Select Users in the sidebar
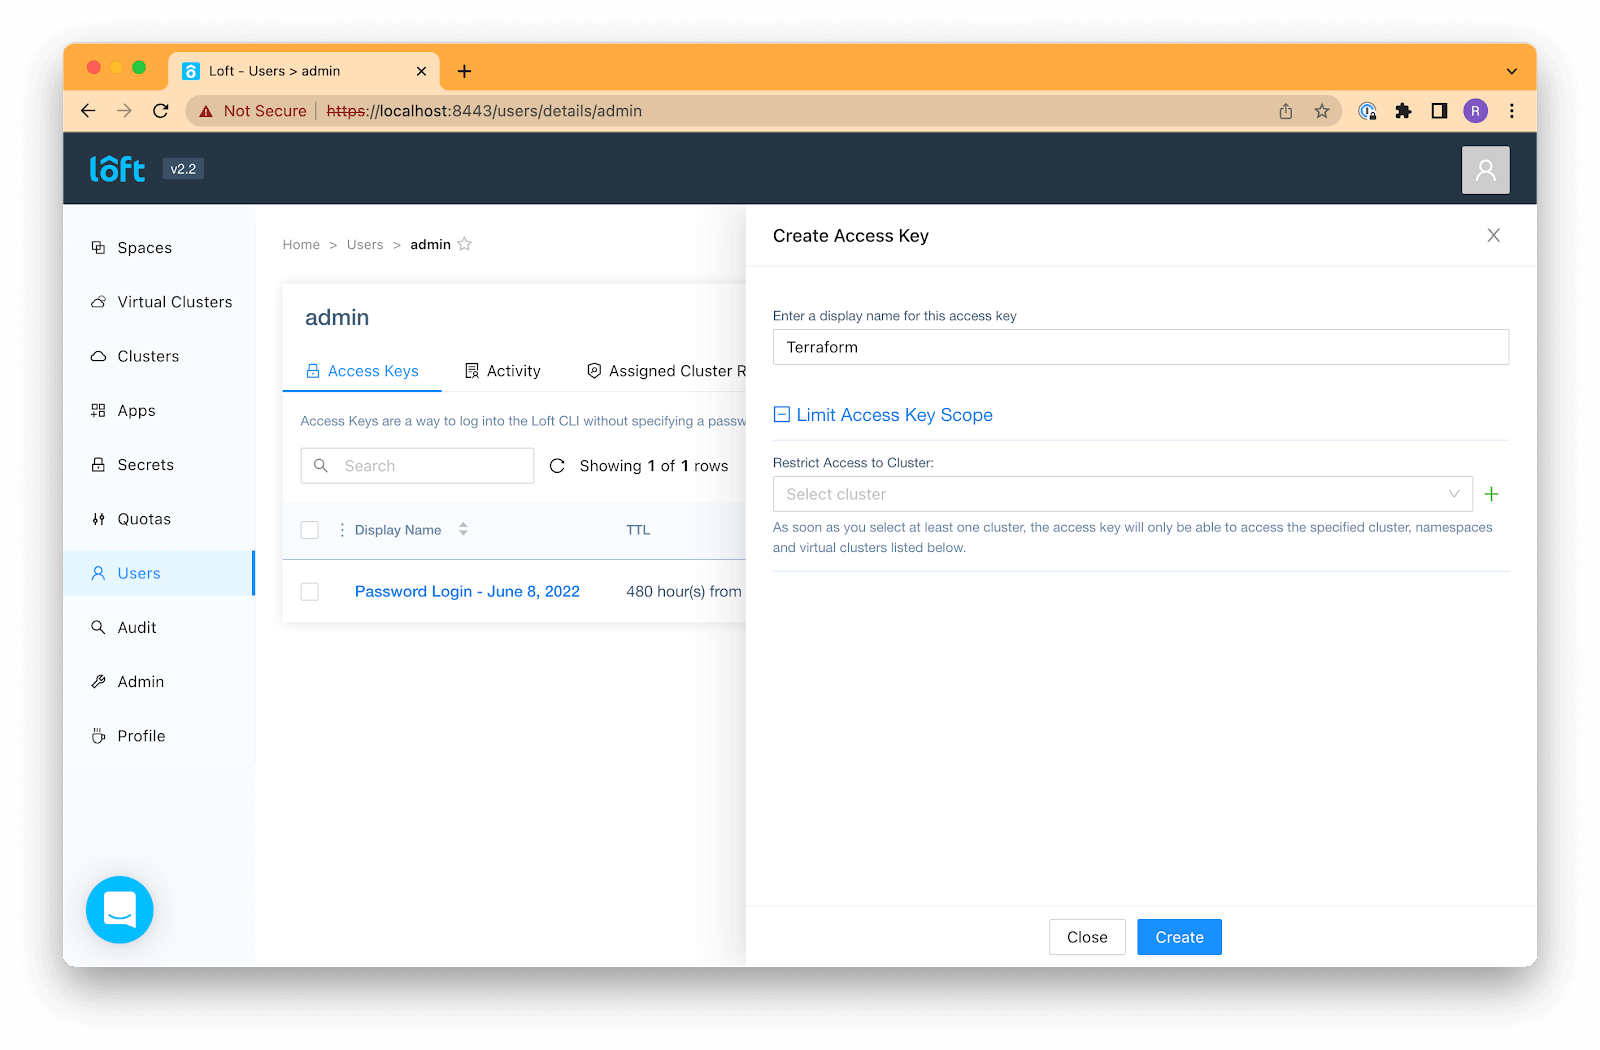Image resolution: width=1600 pixels, height=1050 pixels. pyautogui.click(x=159, y=573)
